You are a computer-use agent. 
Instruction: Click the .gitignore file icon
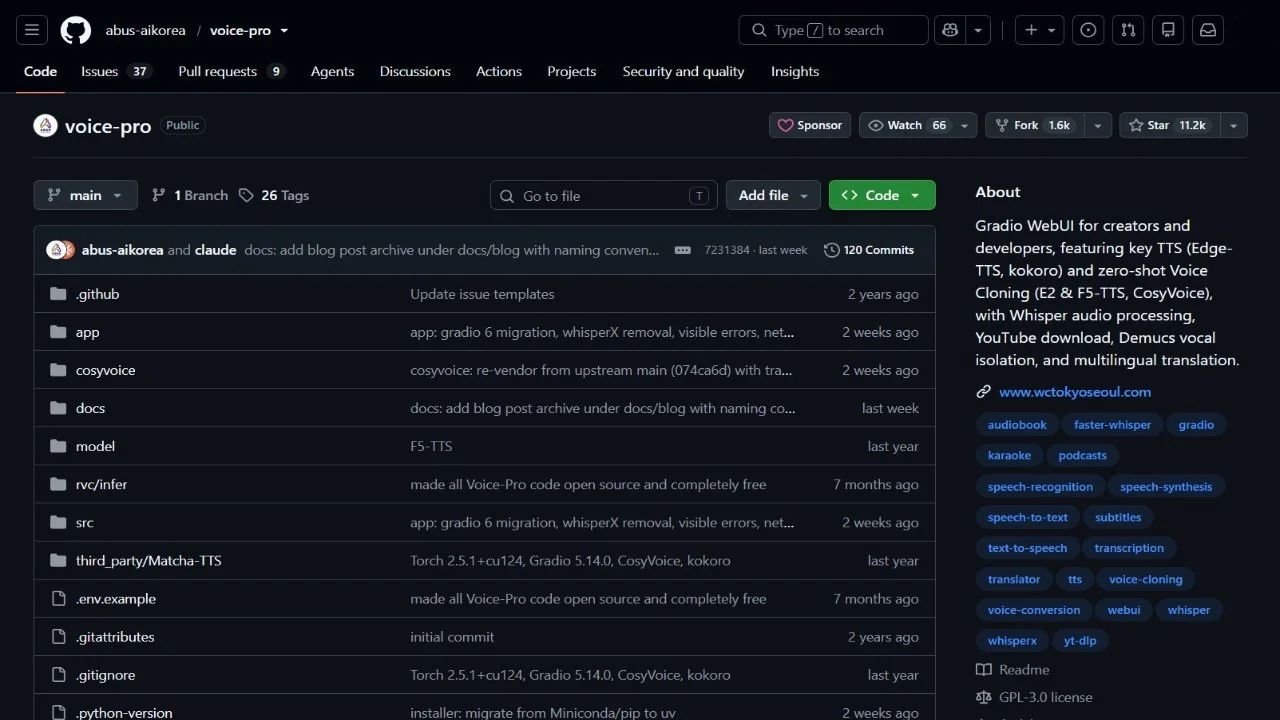coord(57,675)
